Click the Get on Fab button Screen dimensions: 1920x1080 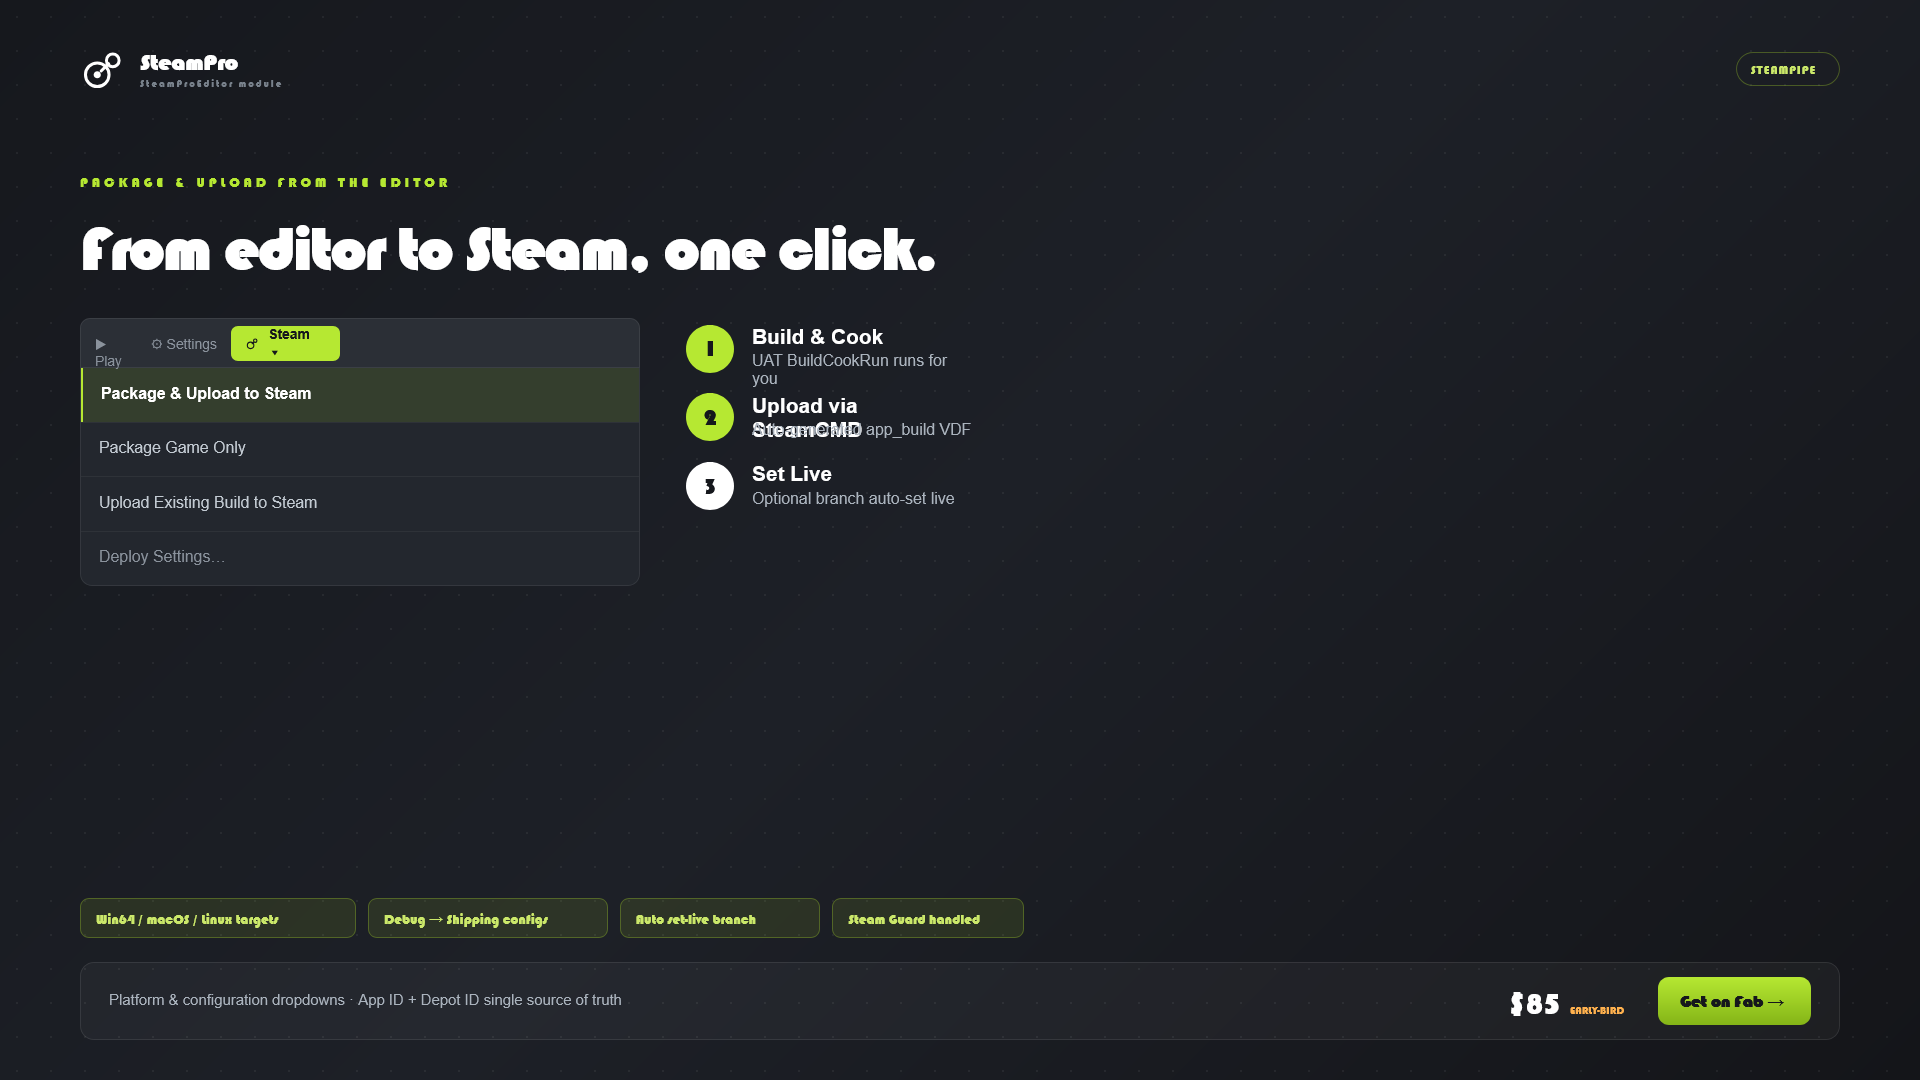click(x=1734, y=1001)
